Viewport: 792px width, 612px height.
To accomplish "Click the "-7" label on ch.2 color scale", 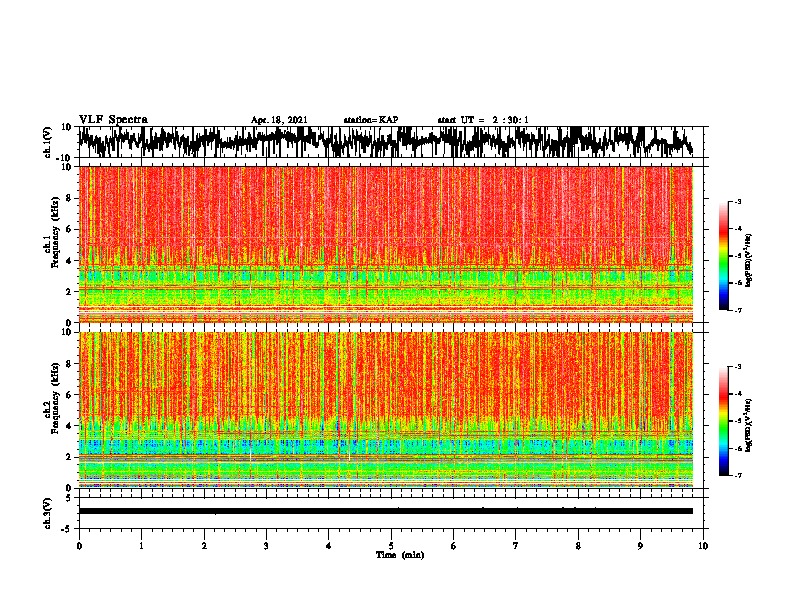I will pos(737,475).
